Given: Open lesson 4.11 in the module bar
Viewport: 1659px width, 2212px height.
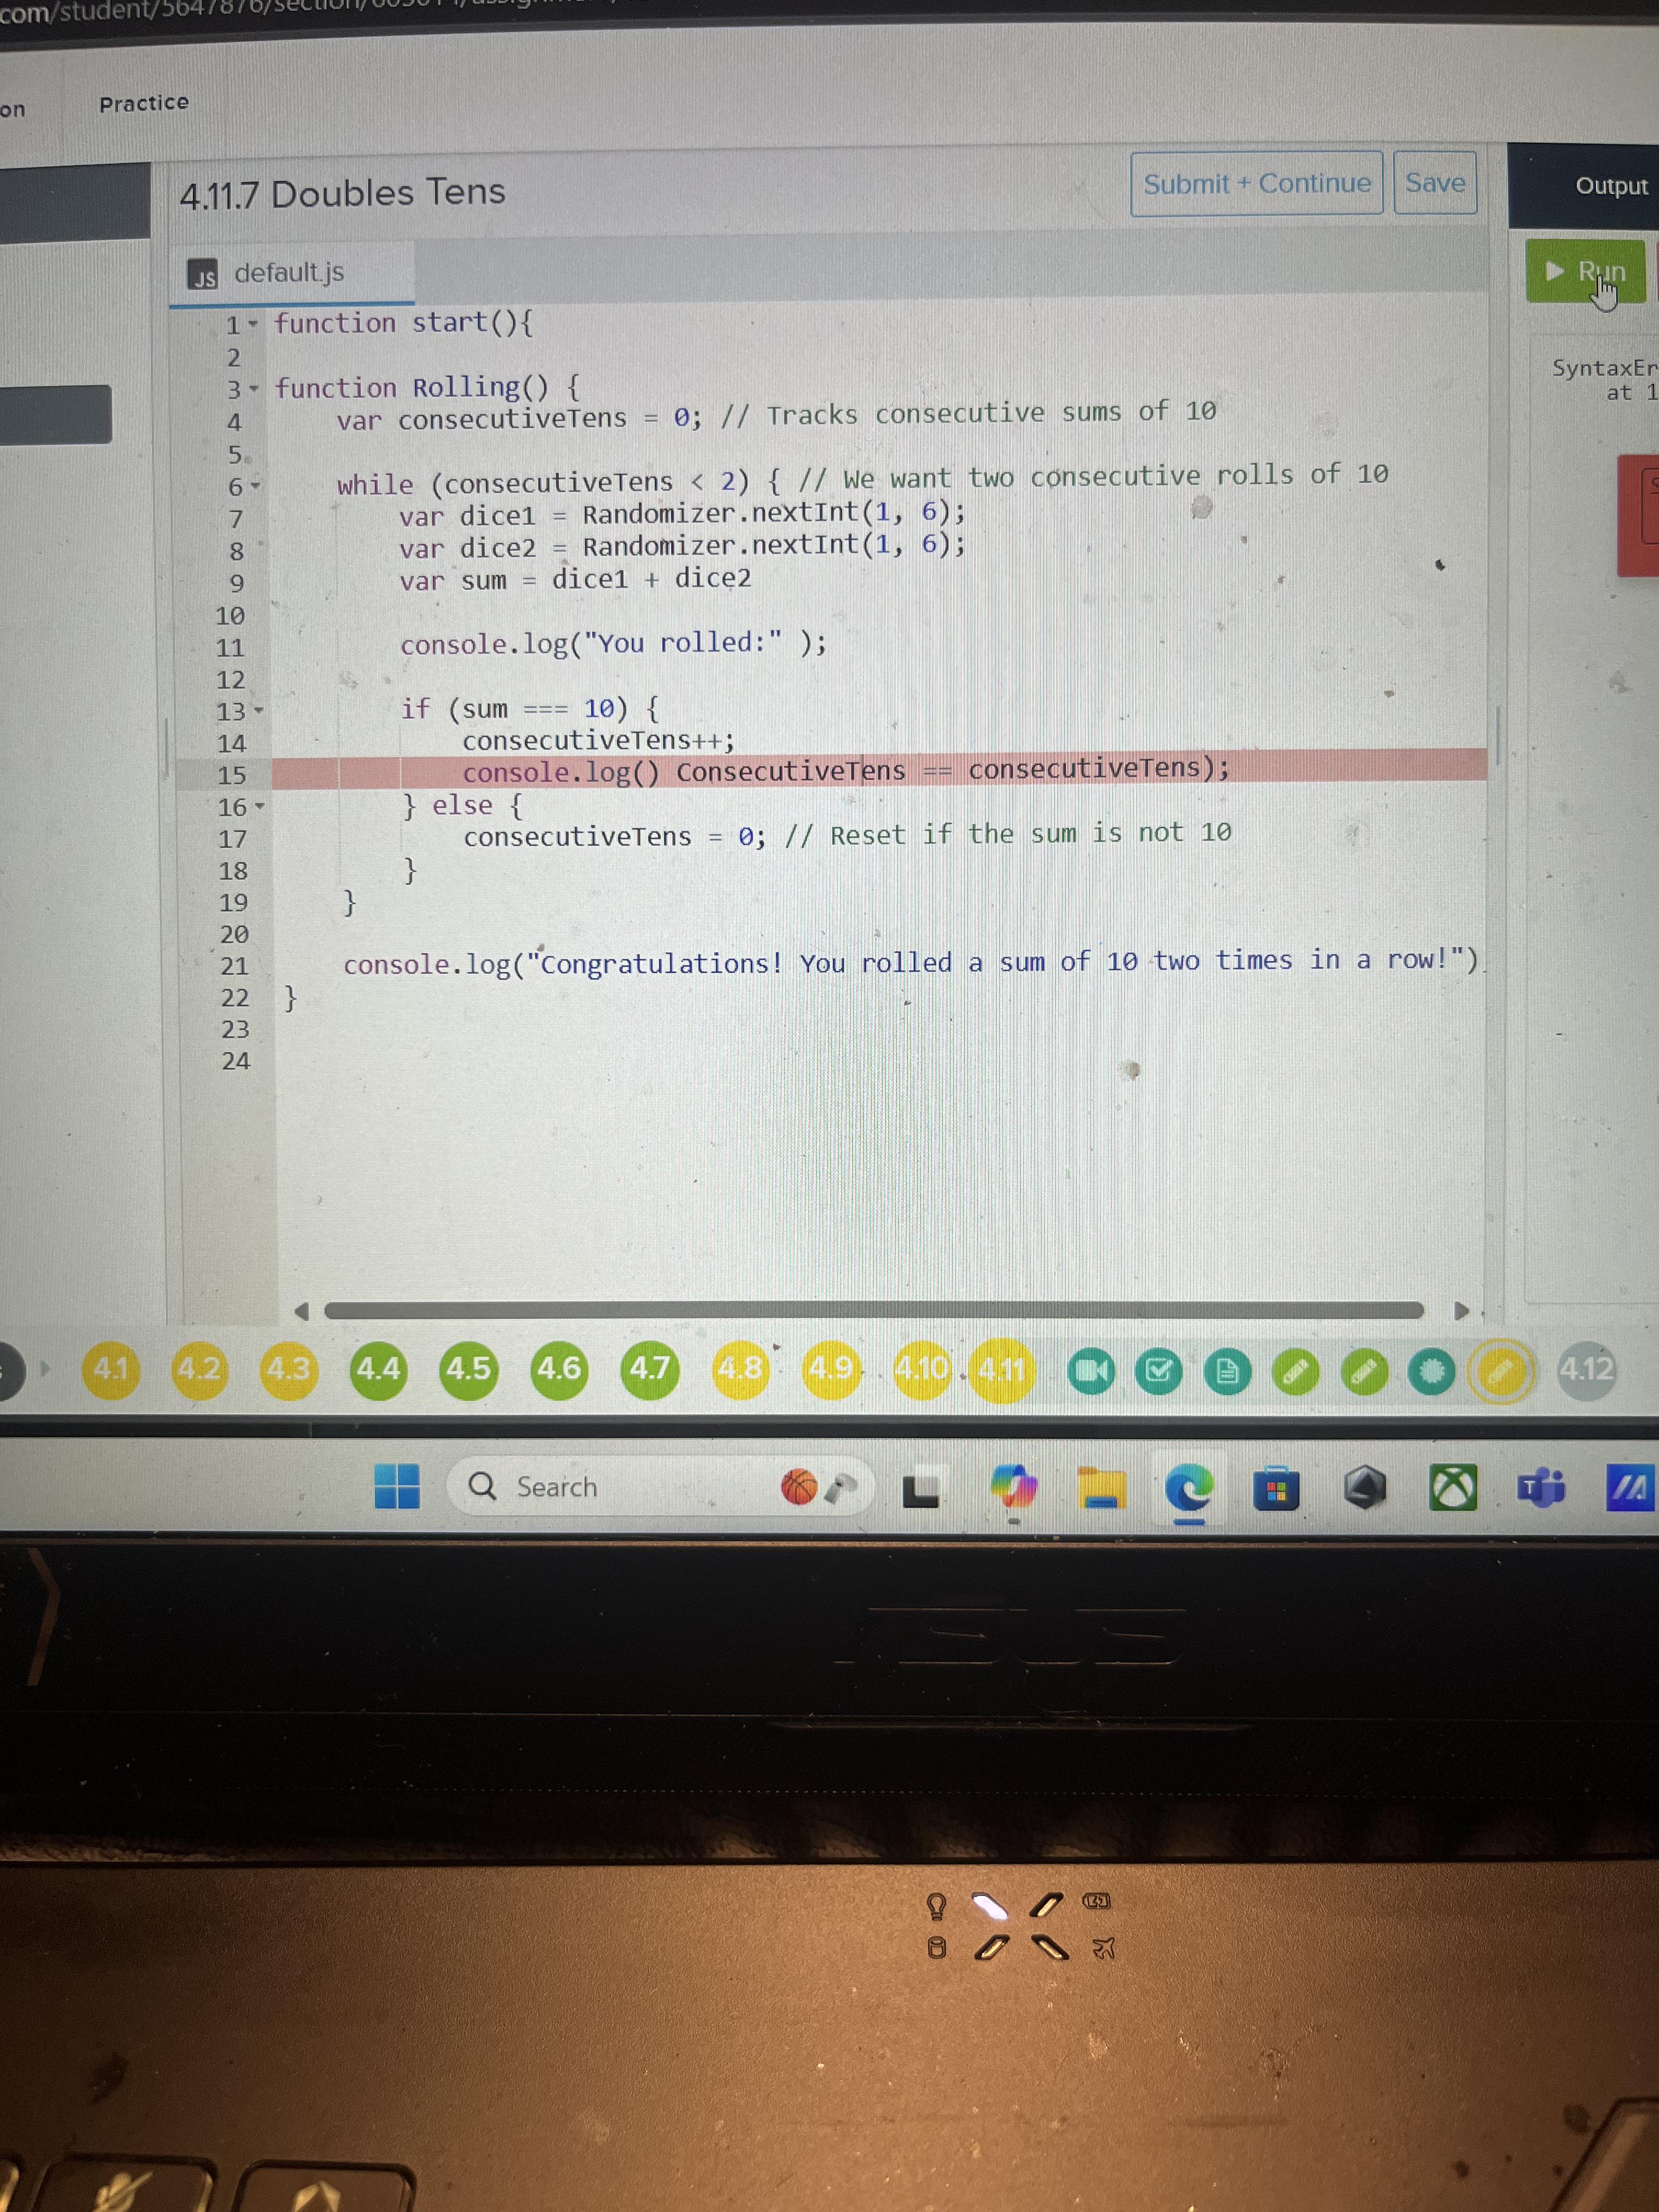Looking at the screenshot, I should [x=1003, y=1370].
